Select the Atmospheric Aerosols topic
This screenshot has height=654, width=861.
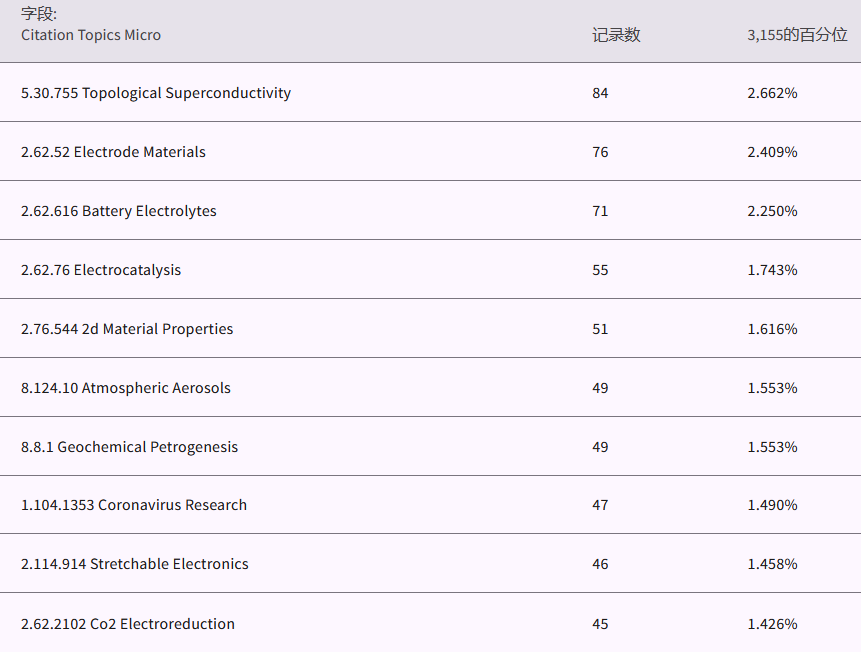pos(125,388)
